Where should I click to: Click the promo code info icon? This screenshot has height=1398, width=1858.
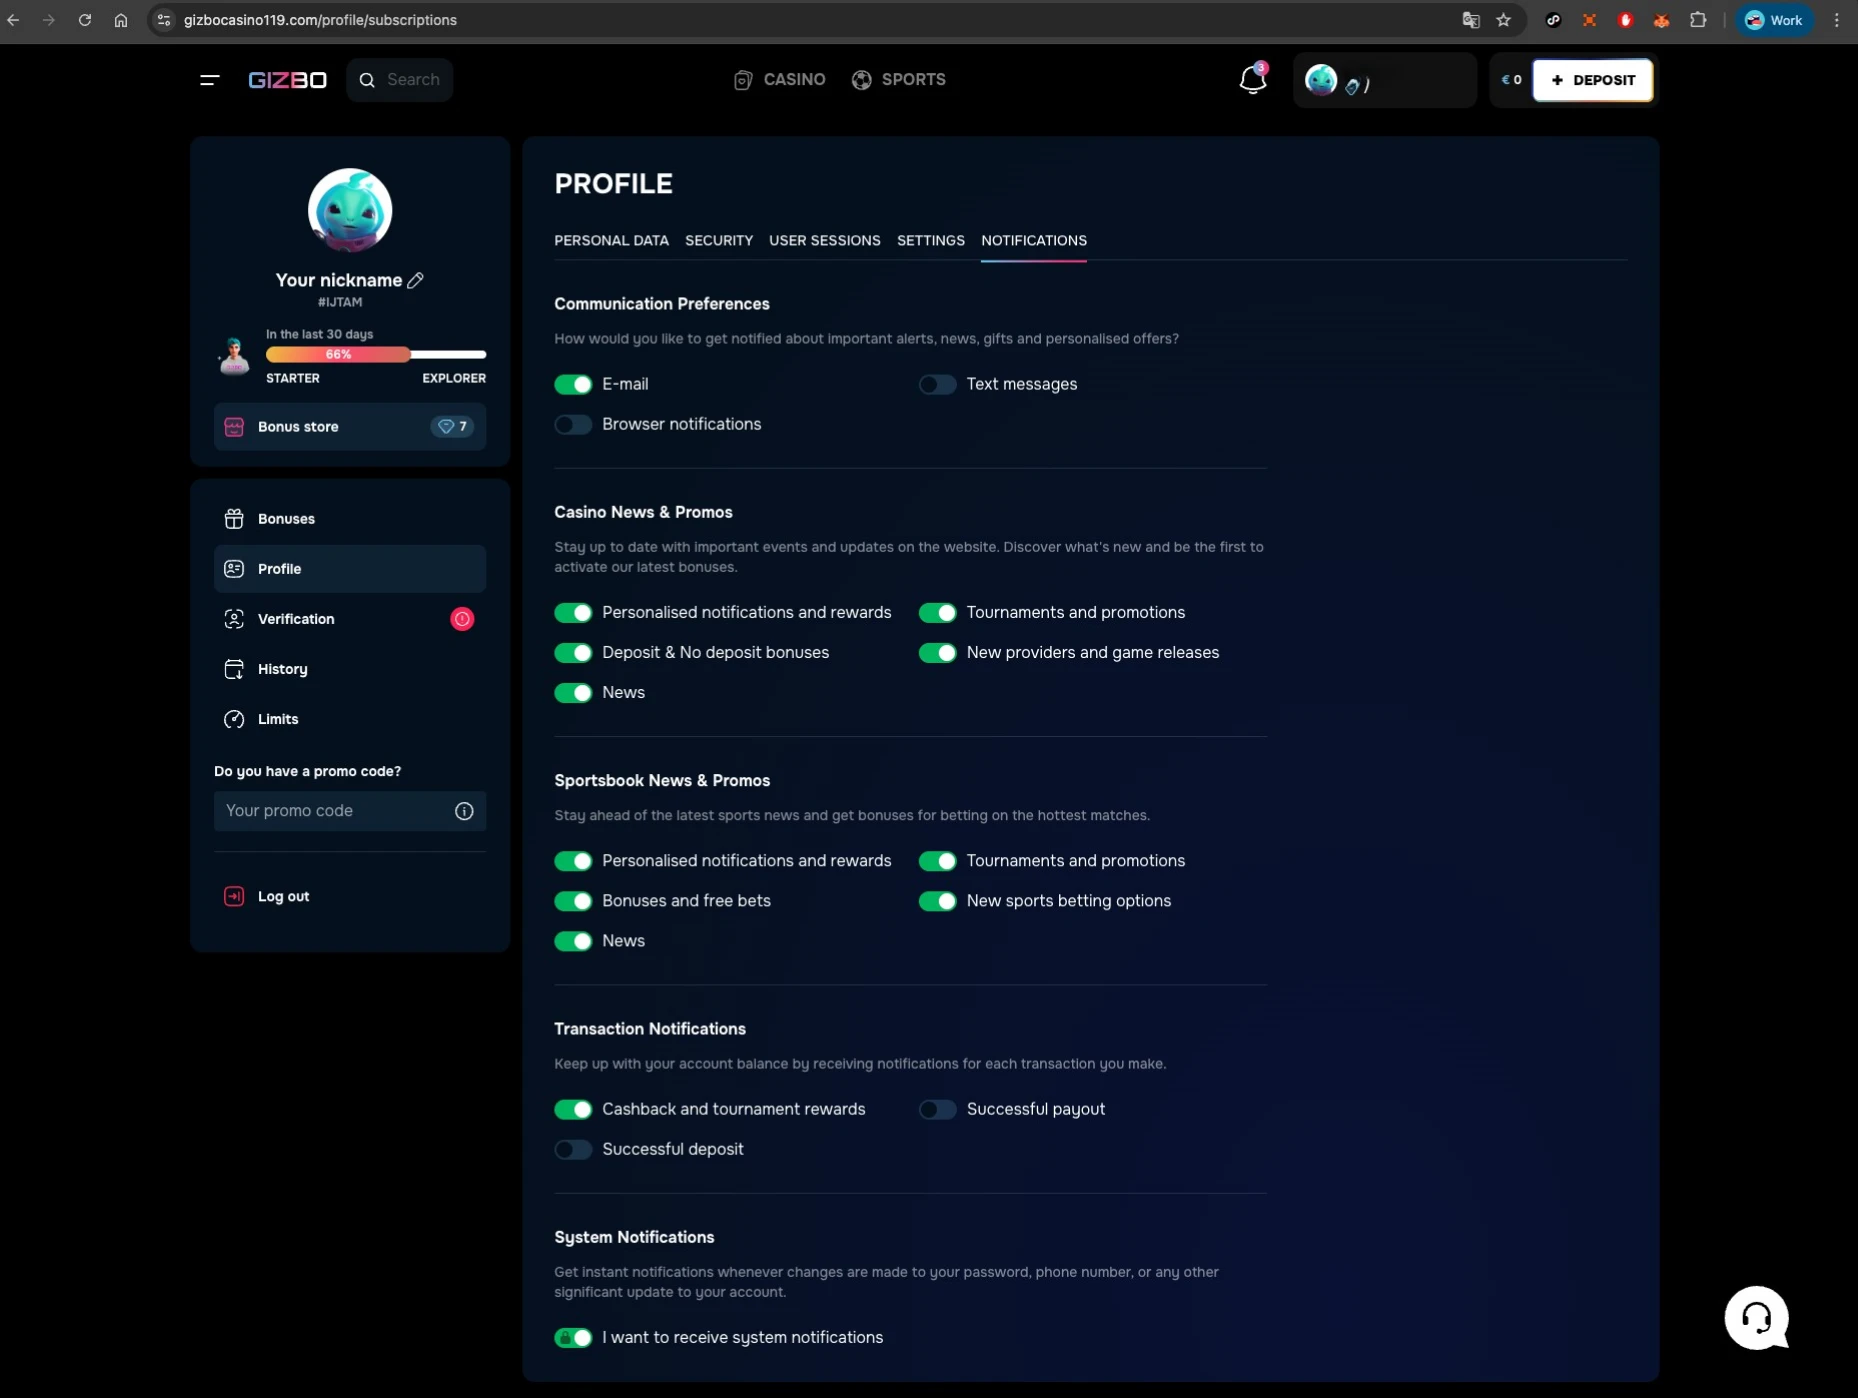(464, 811)
